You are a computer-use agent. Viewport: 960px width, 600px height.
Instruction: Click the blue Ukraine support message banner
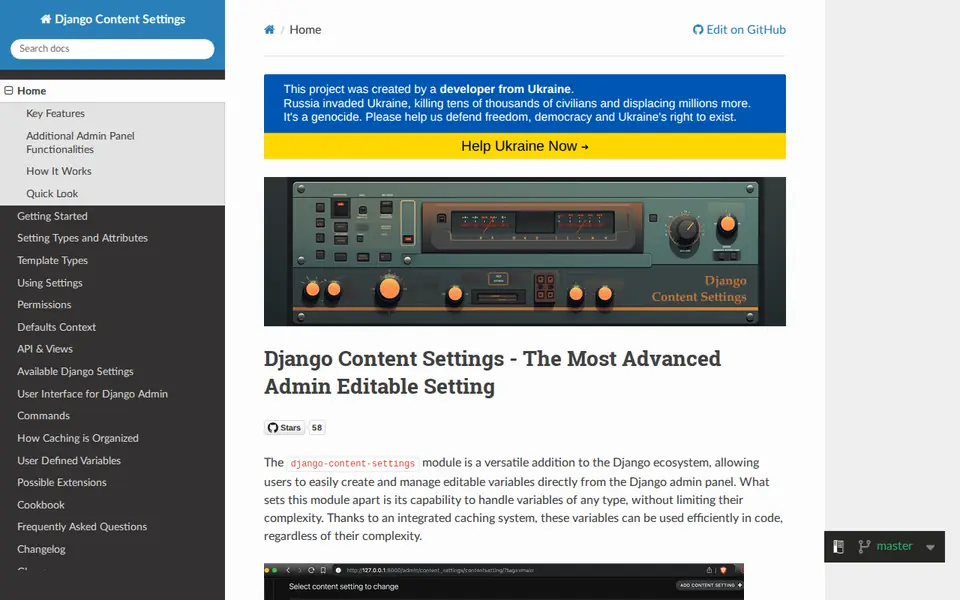(525, 103)
